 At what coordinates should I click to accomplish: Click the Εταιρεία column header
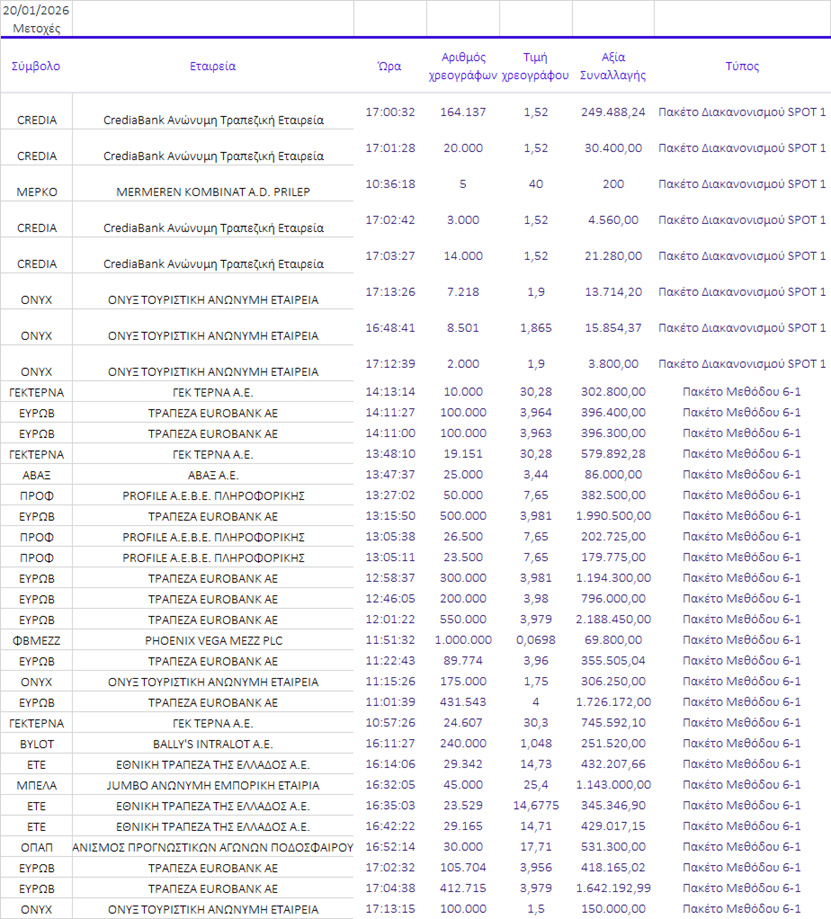pyautogui.click(x=213, y=66)
